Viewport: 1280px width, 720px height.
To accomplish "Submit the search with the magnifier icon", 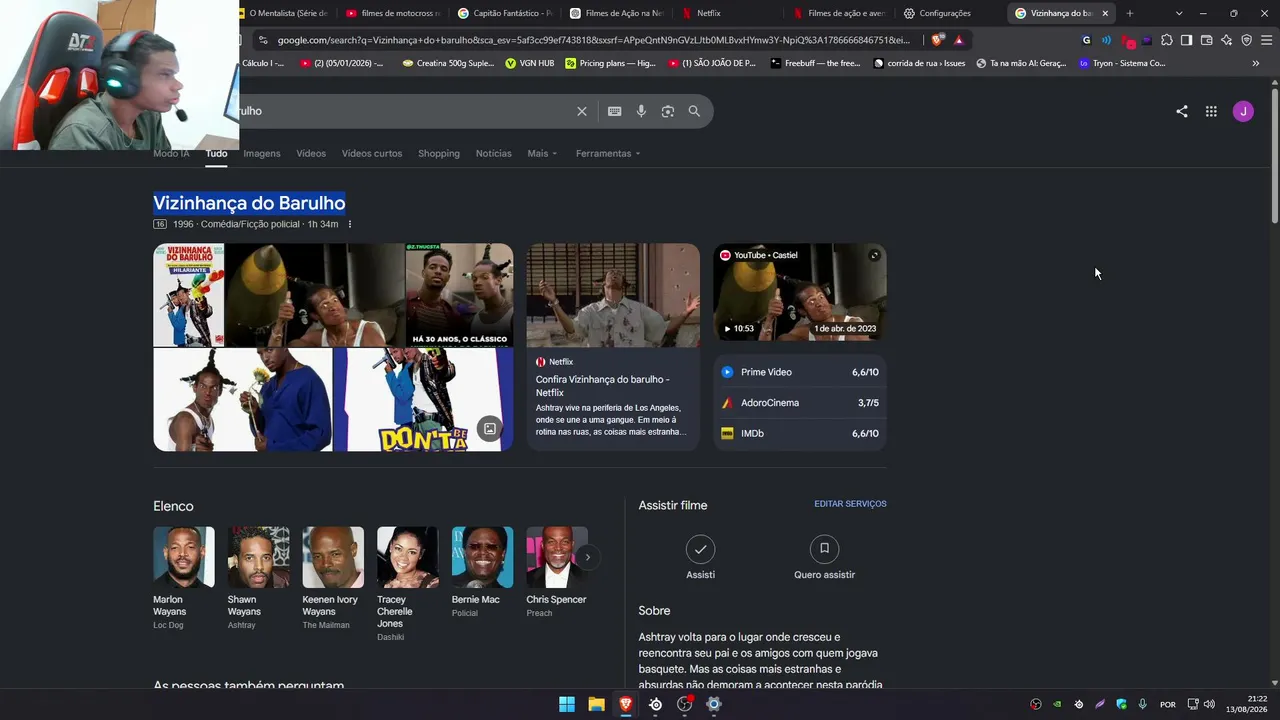I will tap(694, 111).
